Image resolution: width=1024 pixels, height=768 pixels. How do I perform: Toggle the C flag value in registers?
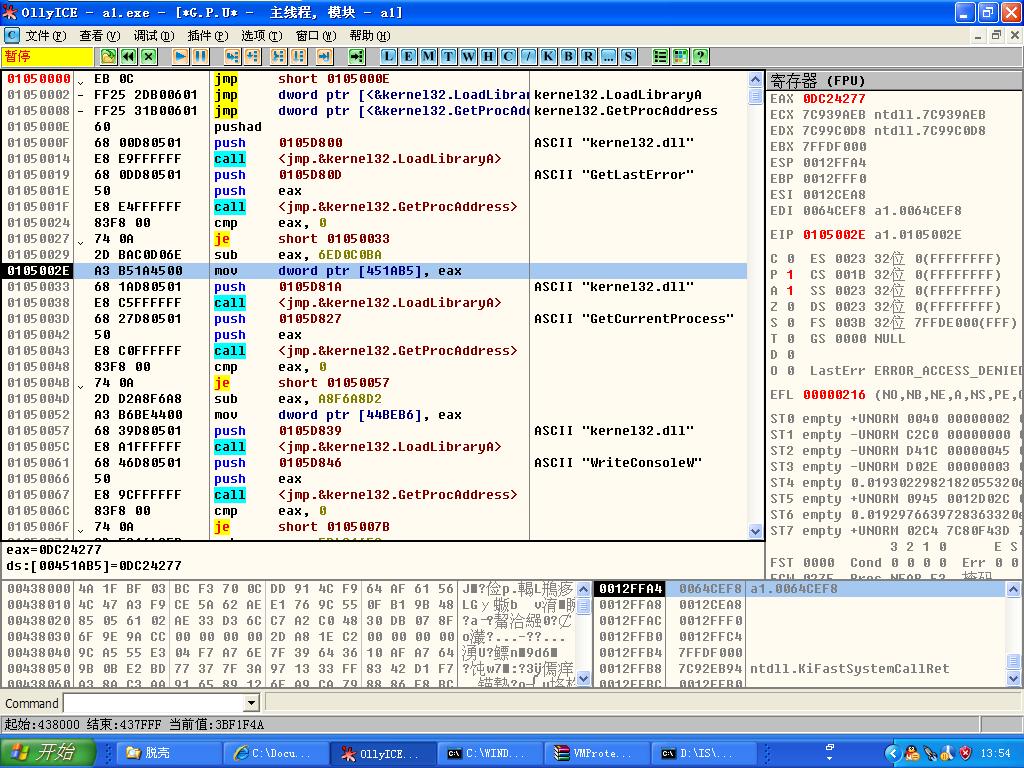point(790,259)
